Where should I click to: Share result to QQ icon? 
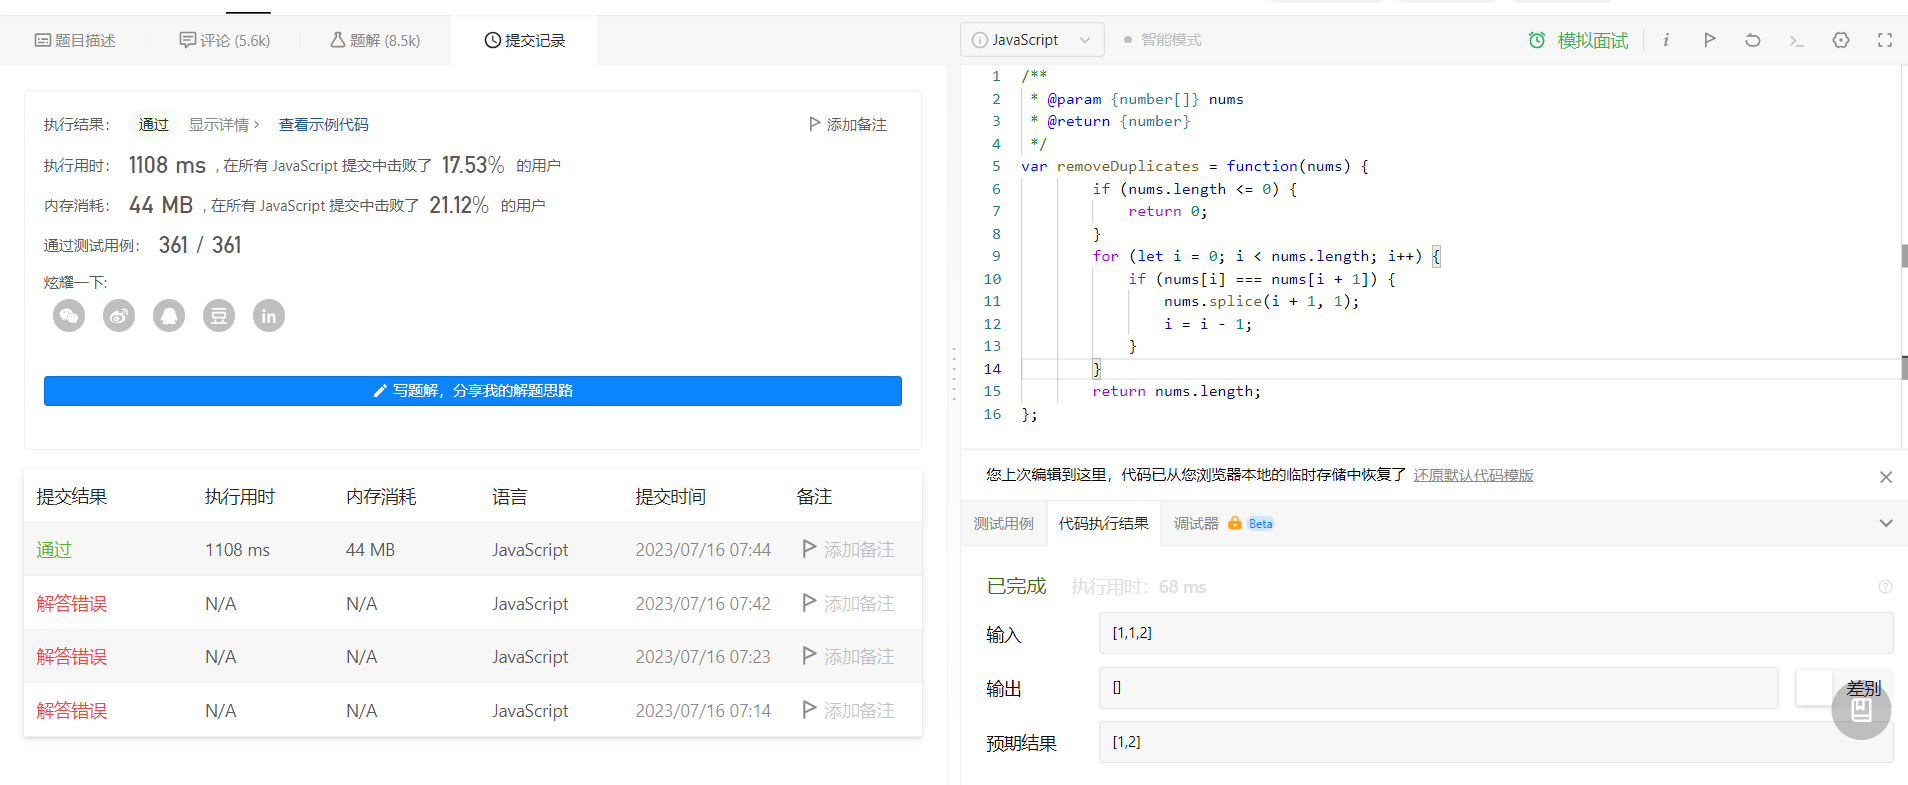[x=169, y=316]
